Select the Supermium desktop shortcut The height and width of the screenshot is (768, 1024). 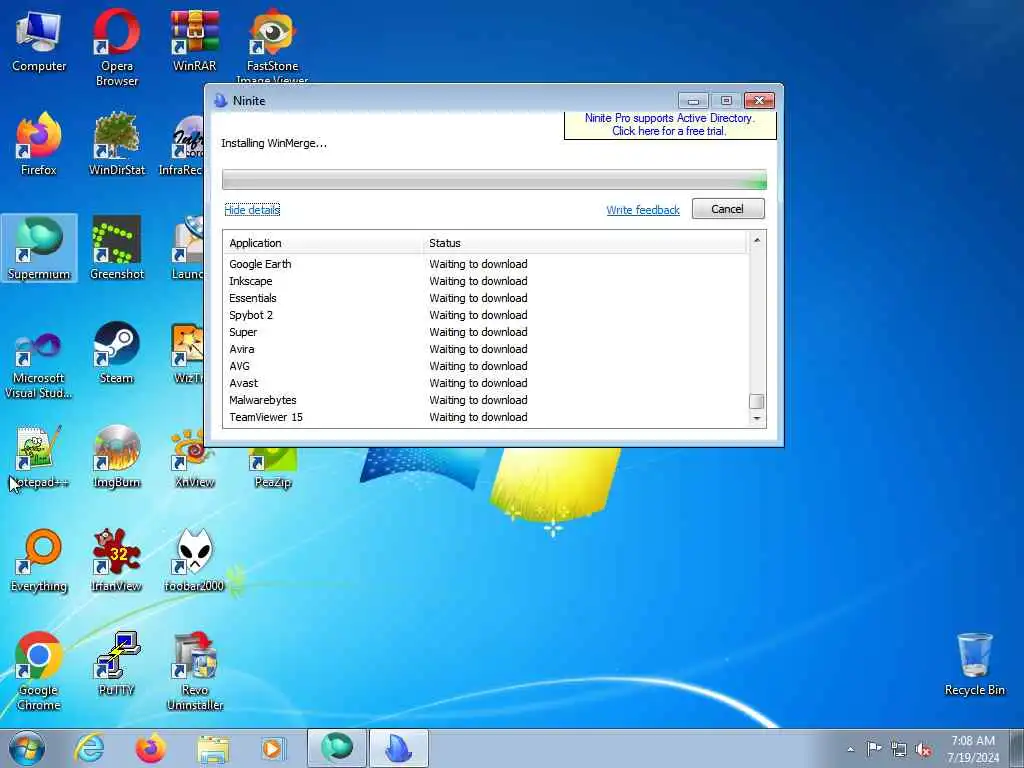click(x=39, y=248)
